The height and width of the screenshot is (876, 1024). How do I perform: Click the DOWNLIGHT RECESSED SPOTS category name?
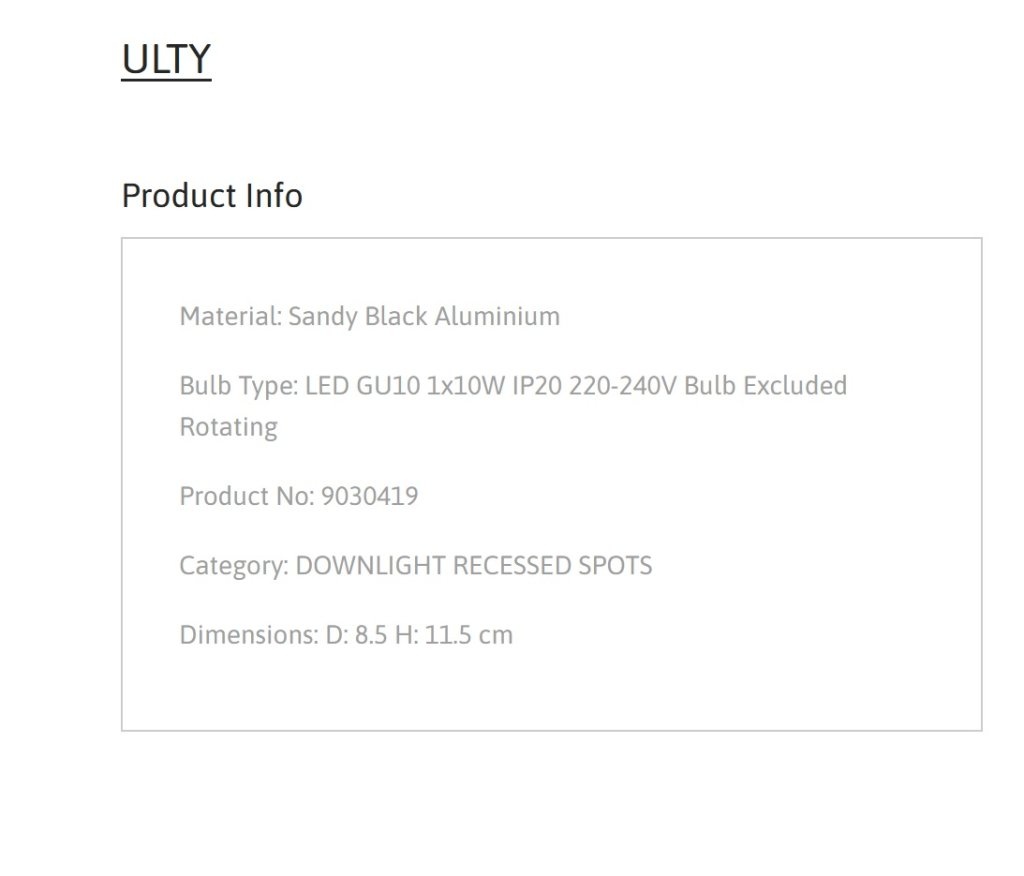point(473,566)
